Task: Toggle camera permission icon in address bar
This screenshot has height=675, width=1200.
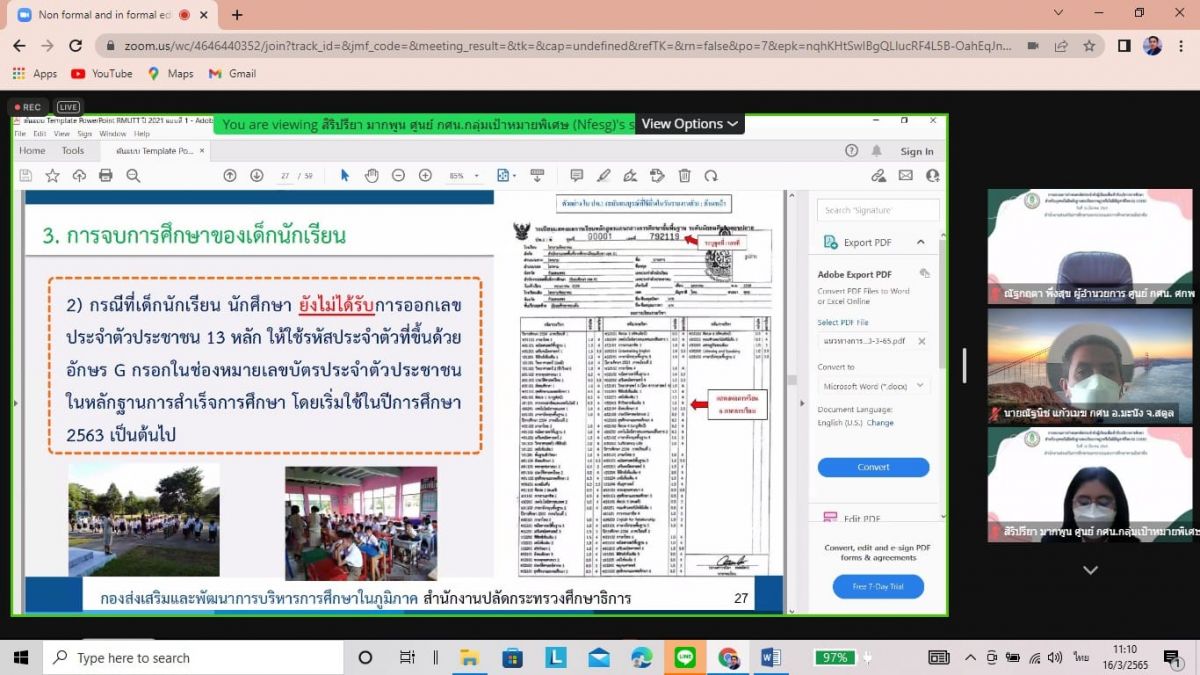Action: [1033, 46]
